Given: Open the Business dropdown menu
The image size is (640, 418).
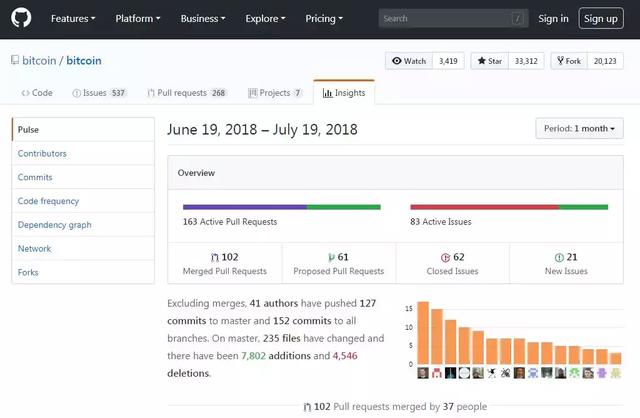Looking at the screenshot, I should (203, 18).
